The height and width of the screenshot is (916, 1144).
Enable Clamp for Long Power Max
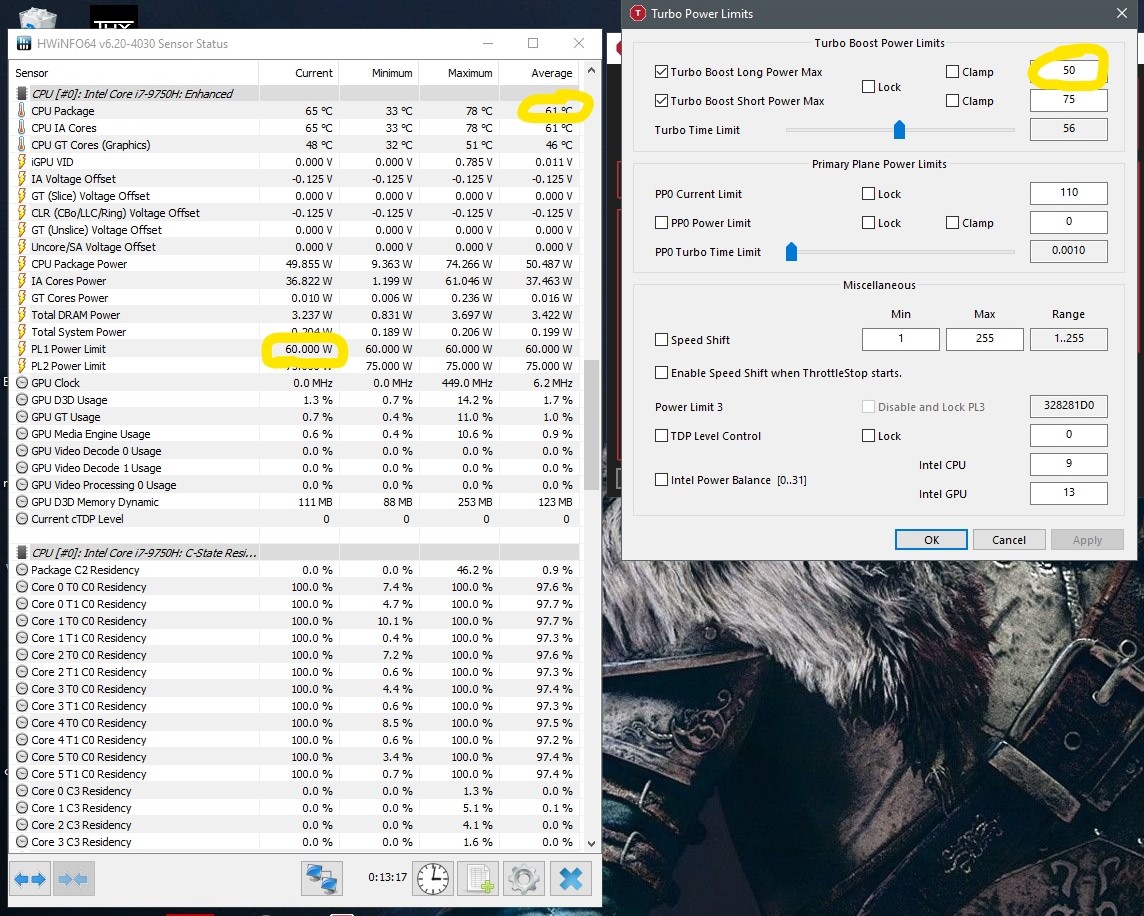pos(952,72)
